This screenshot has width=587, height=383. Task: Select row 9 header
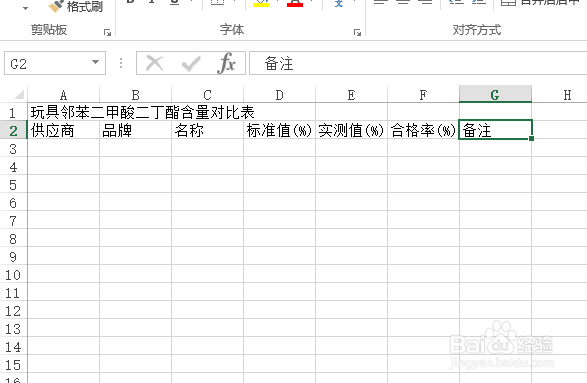[13, 256]
